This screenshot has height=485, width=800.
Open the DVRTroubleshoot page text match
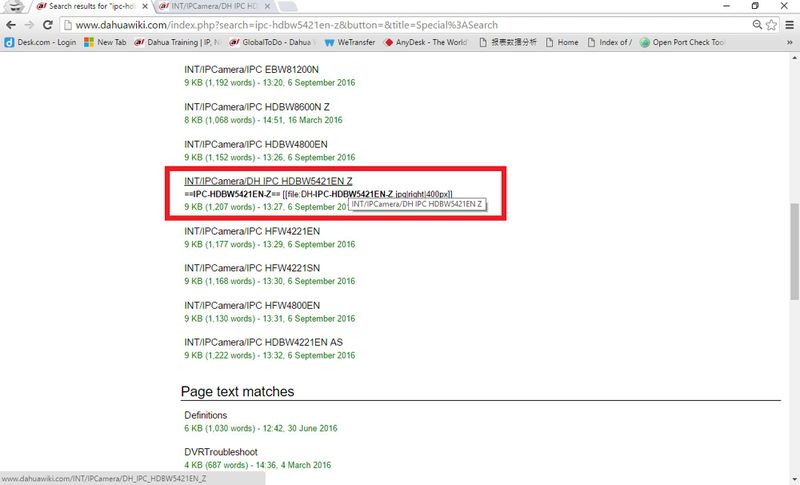pos(221,452)
